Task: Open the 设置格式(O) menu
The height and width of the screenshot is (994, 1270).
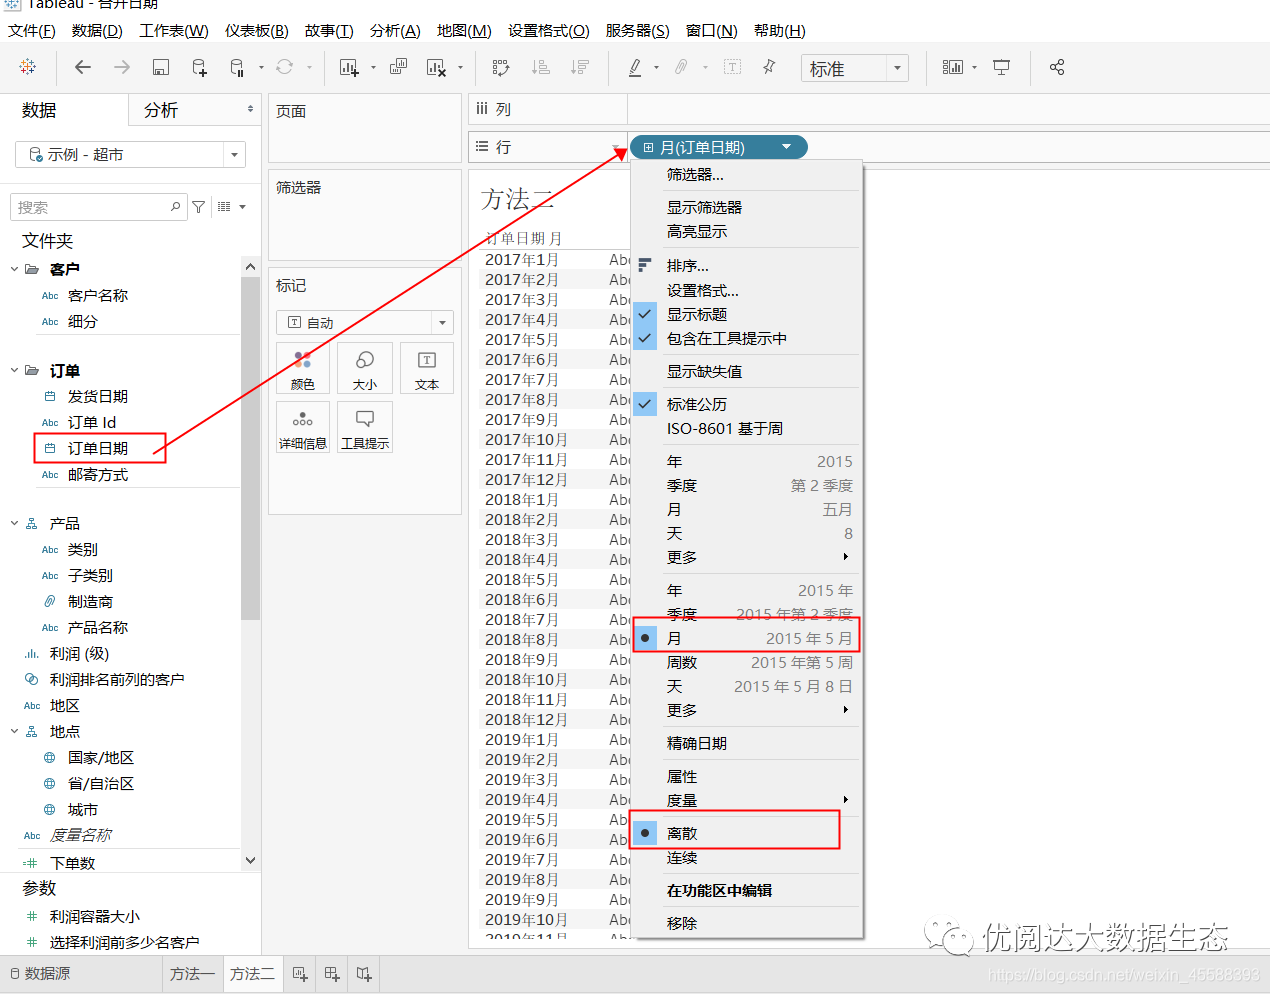Action: click(x=549, y=30)
